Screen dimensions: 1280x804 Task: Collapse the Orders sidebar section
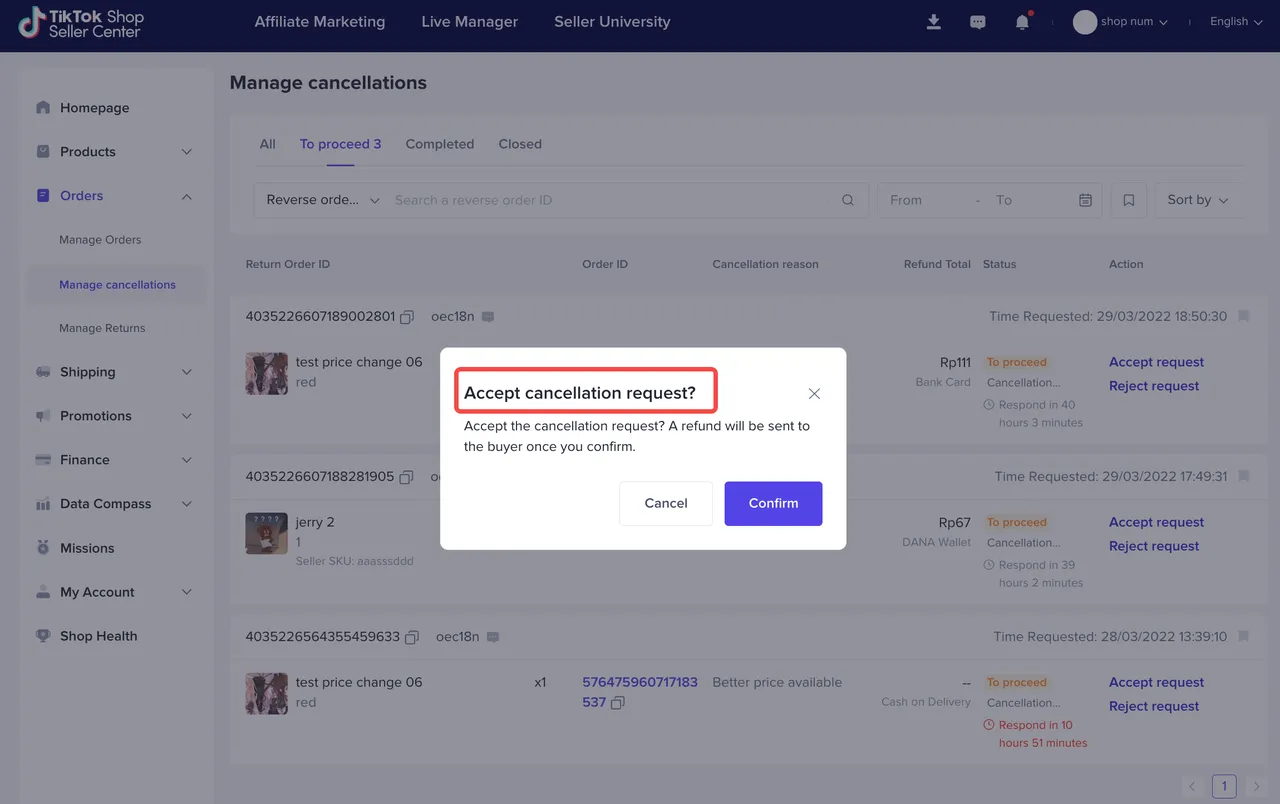tap(187, 196)
